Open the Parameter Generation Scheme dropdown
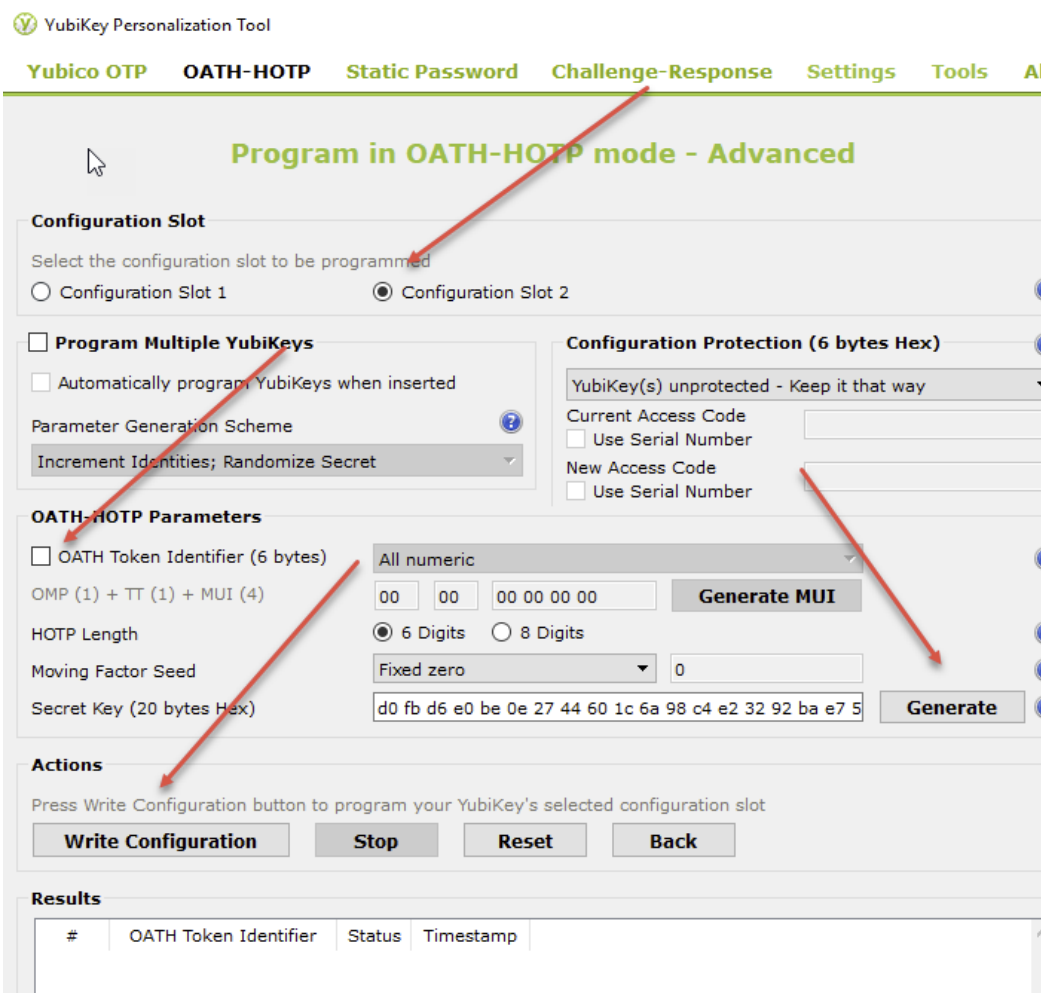1041x993 pixels. pos(277,461)
